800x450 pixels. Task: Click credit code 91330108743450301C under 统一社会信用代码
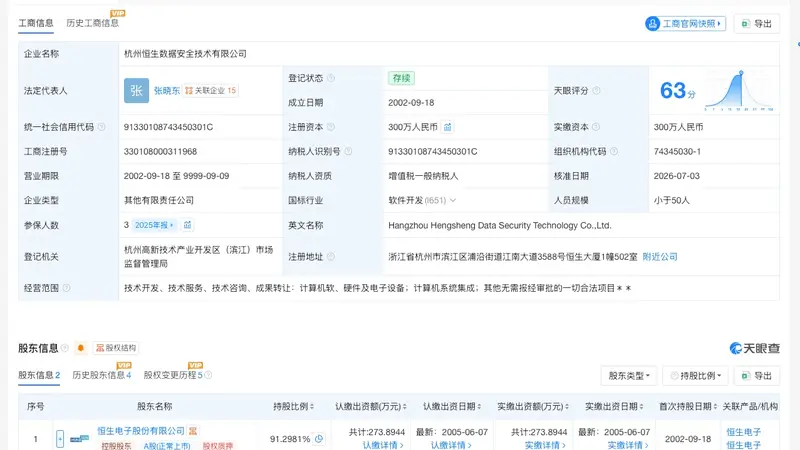(x=168, y=127)
